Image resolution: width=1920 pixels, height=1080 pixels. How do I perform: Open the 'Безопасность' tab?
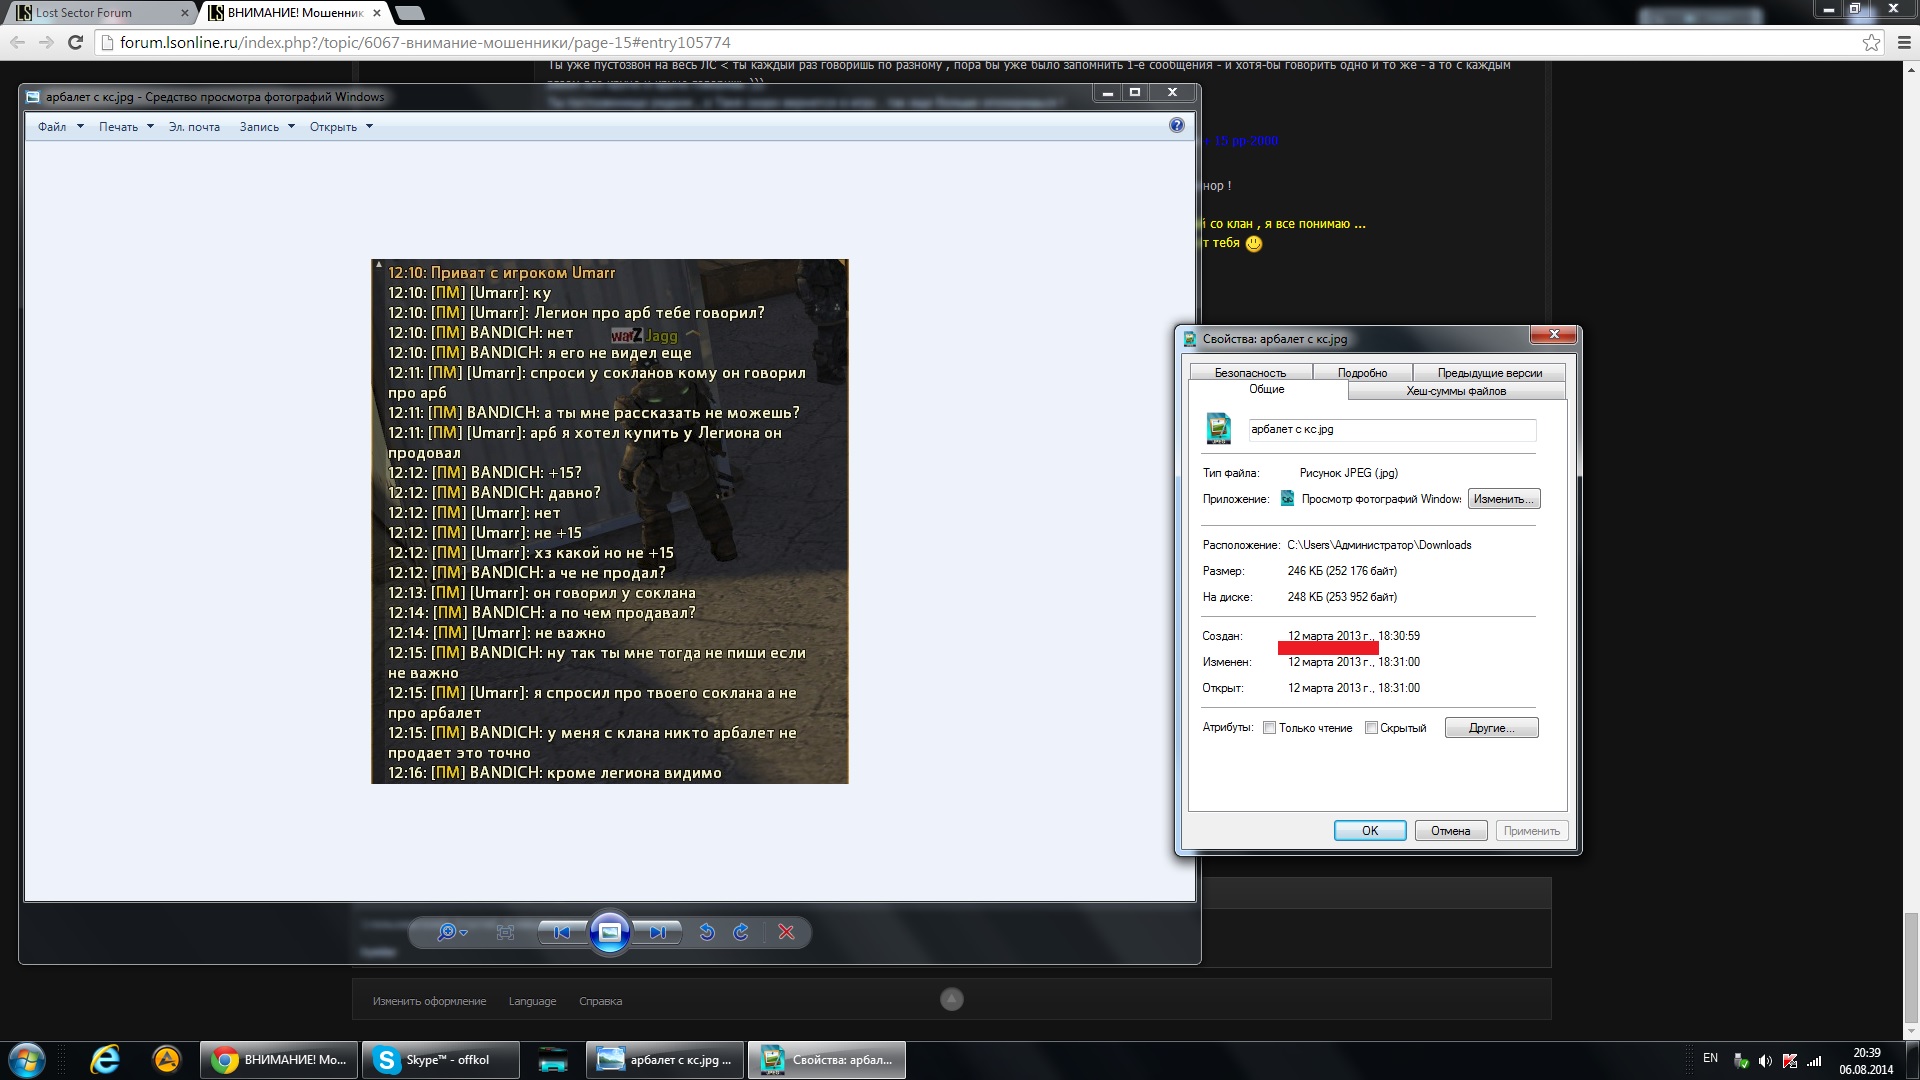1250,373
